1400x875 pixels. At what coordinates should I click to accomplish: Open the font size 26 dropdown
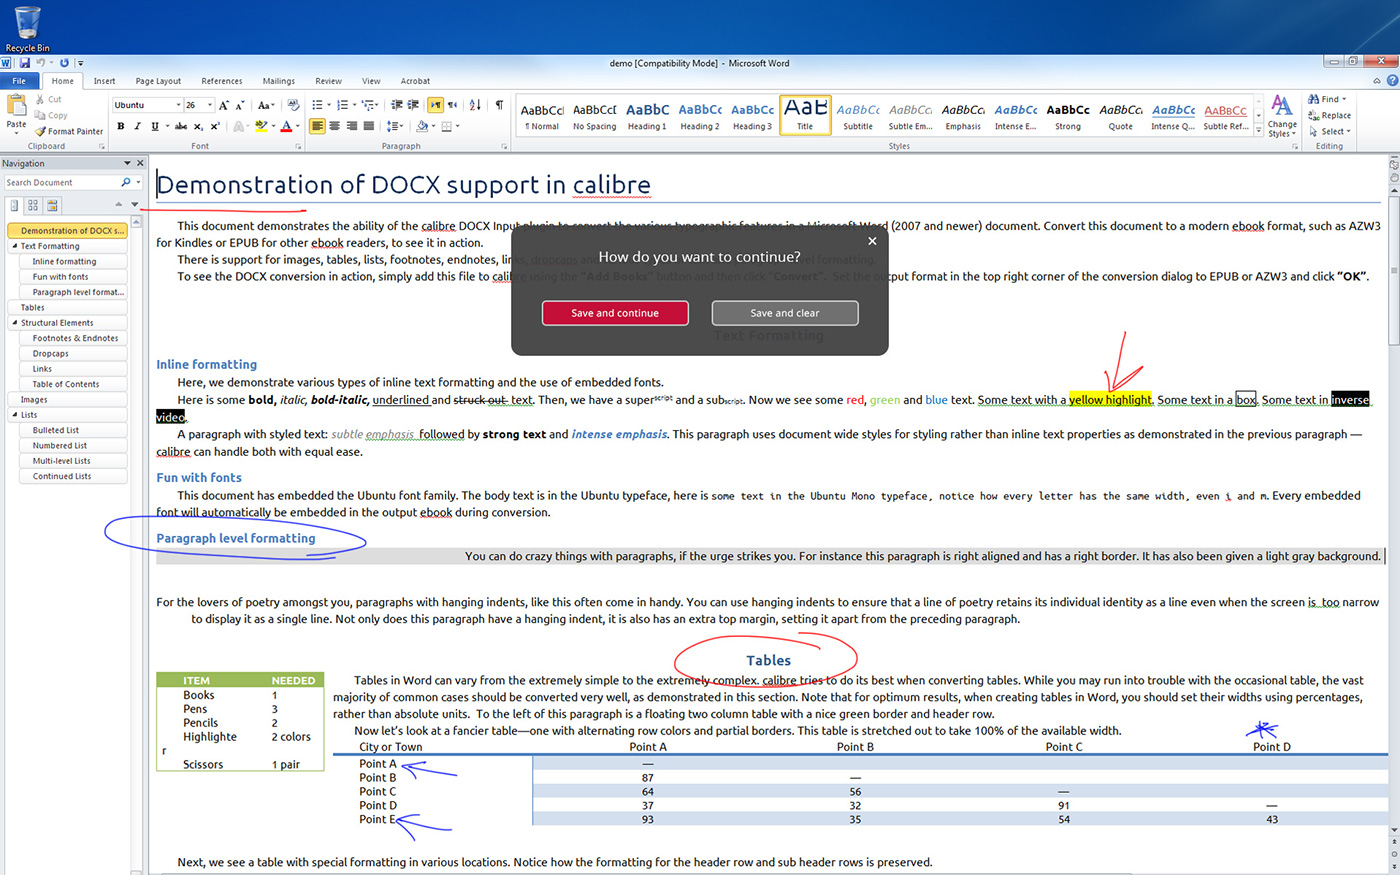[x=210, y=105]
